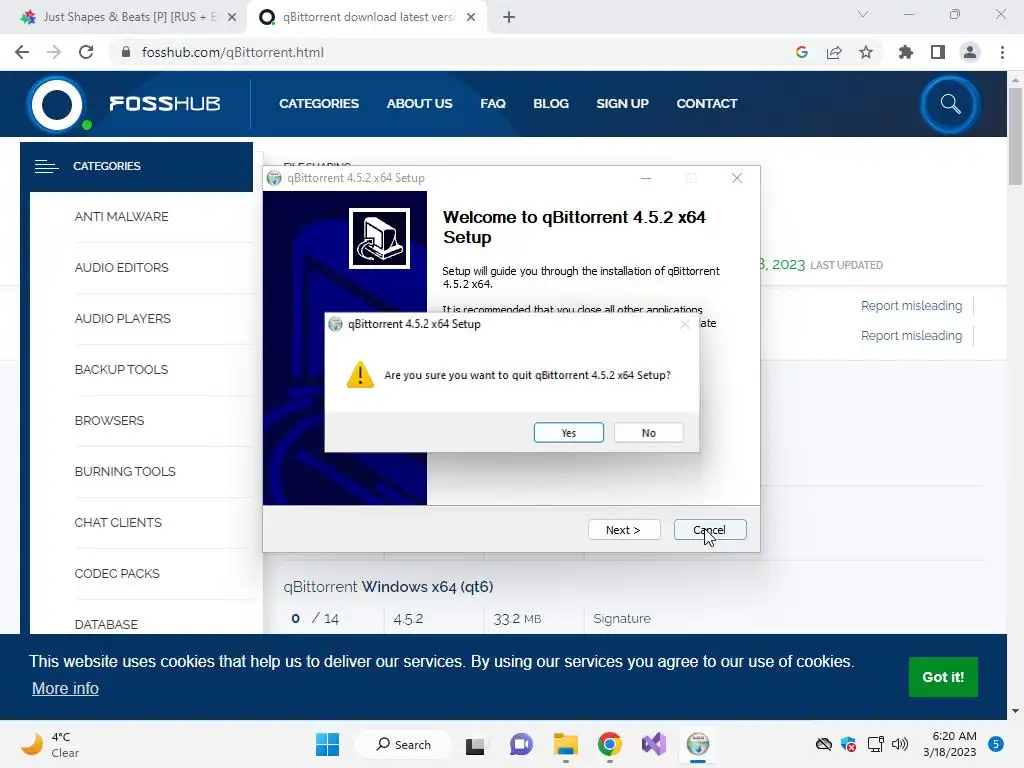Open CONTACT page
This screenshot has width=1024, height=768.
click(707, 104)
